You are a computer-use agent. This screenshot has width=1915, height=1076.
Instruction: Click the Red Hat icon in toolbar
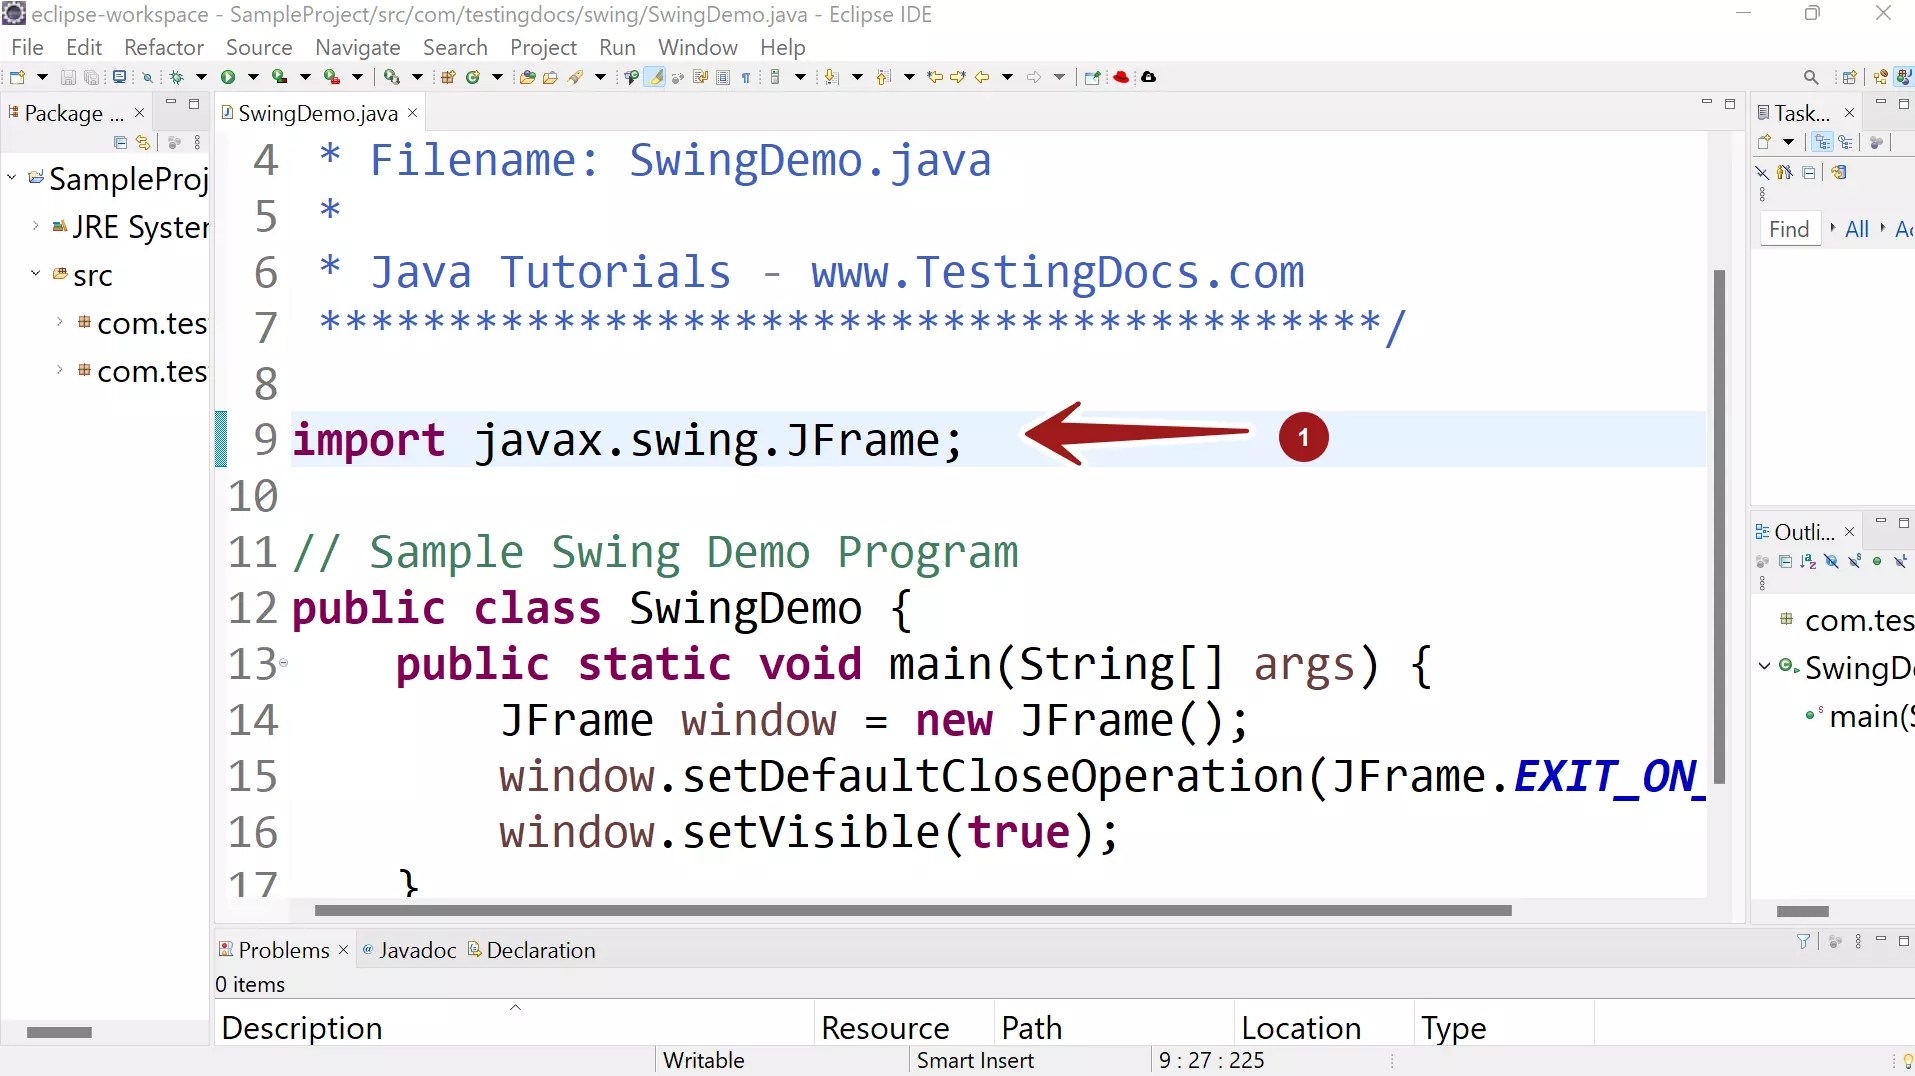[1122, 77]
